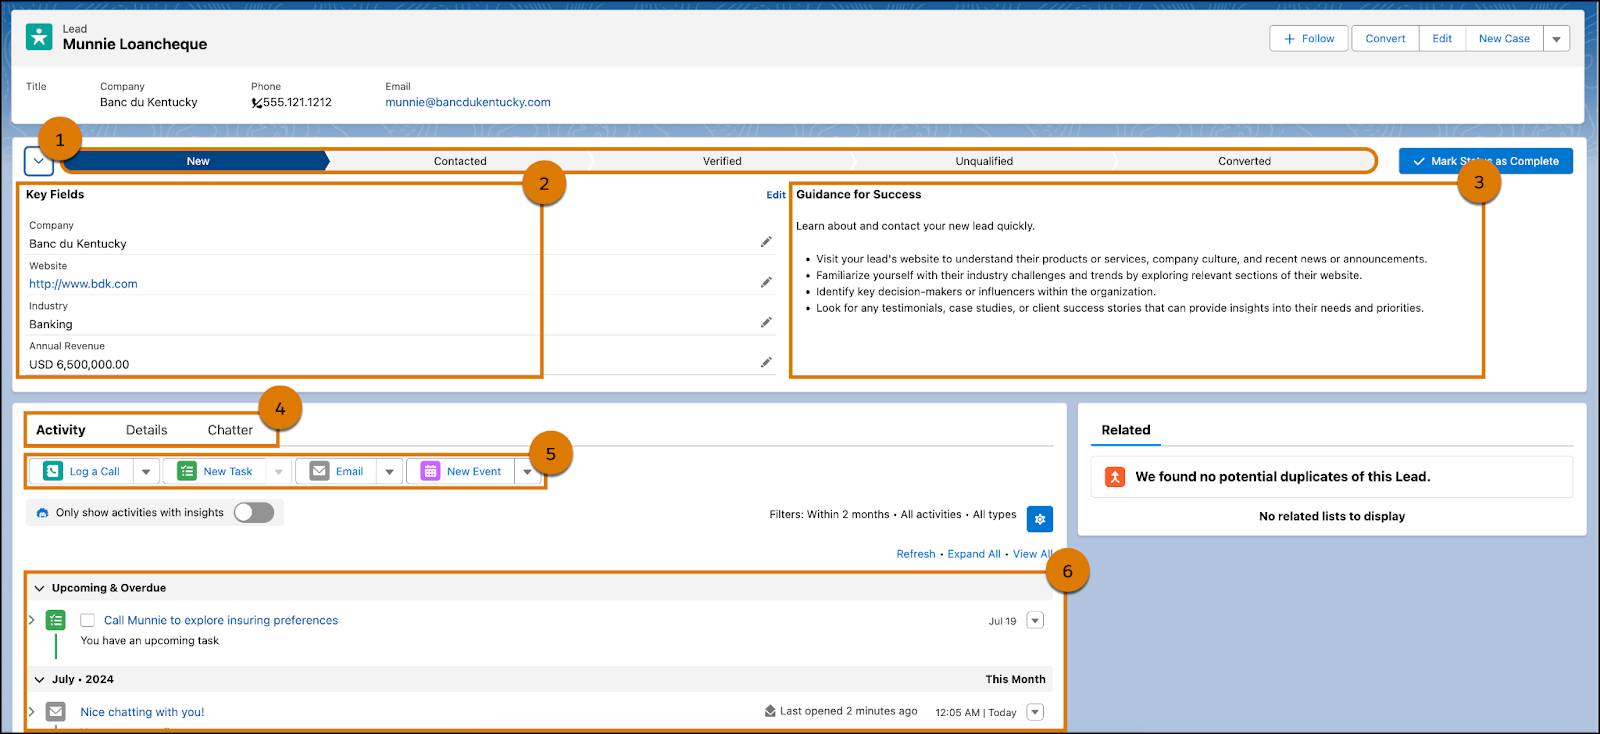The height and width of the screenshot is (734, 1600).
Task: Click the Follow button
Action: tap(1309, 39)
